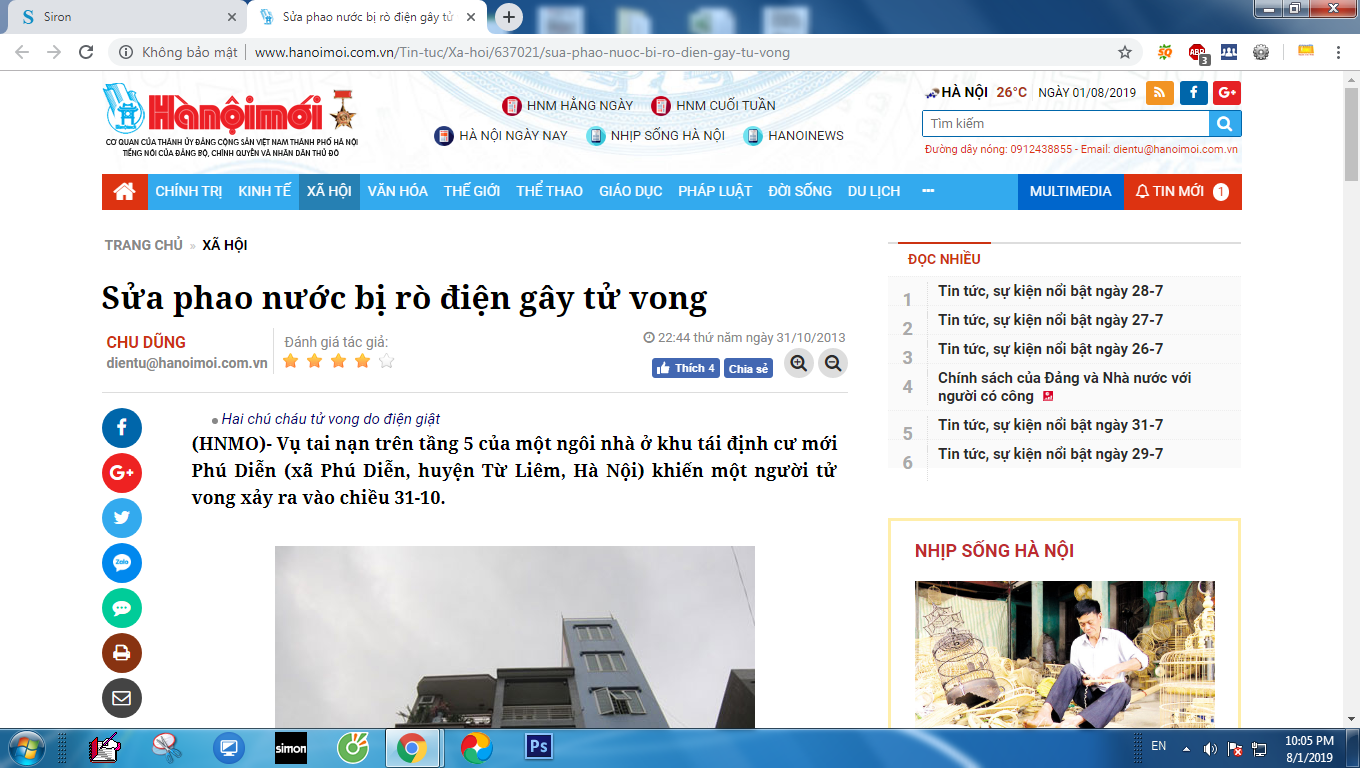
Task: Open the MULTIMEDIA section
Action: tap(1071, 191)
